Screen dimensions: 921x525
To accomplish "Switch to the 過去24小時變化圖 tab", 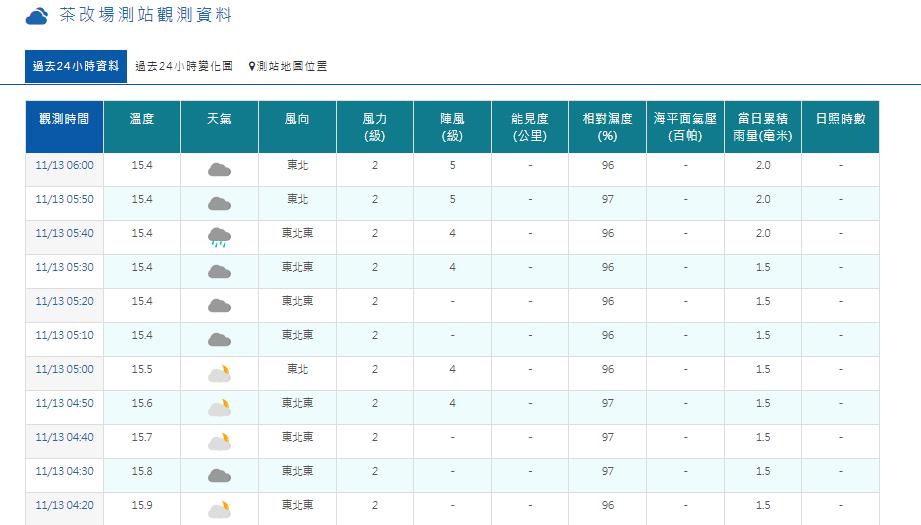I will coord(184,66).
